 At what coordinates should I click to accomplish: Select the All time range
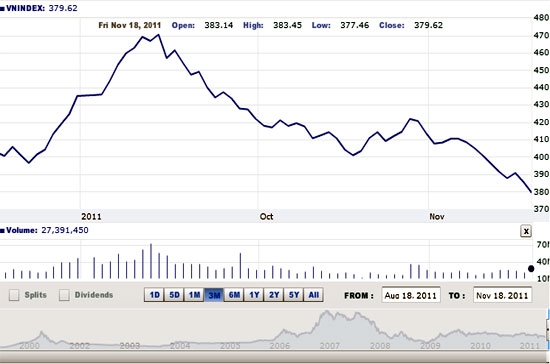(314, 295)
